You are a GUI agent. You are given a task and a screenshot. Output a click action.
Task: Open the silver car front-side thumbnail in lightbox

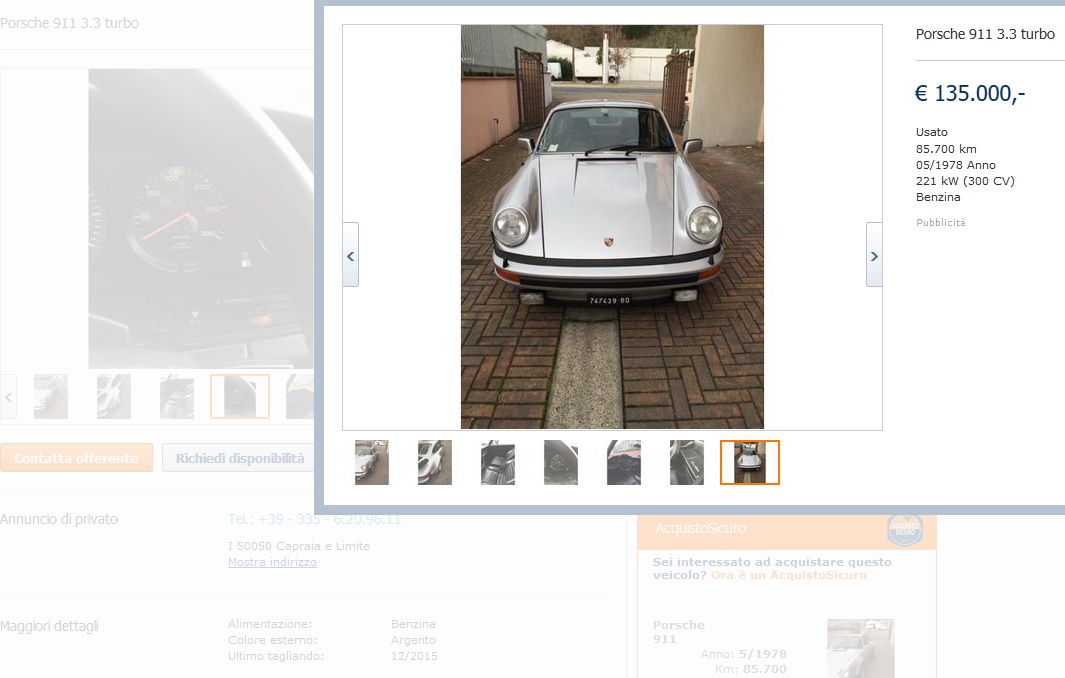372,463
